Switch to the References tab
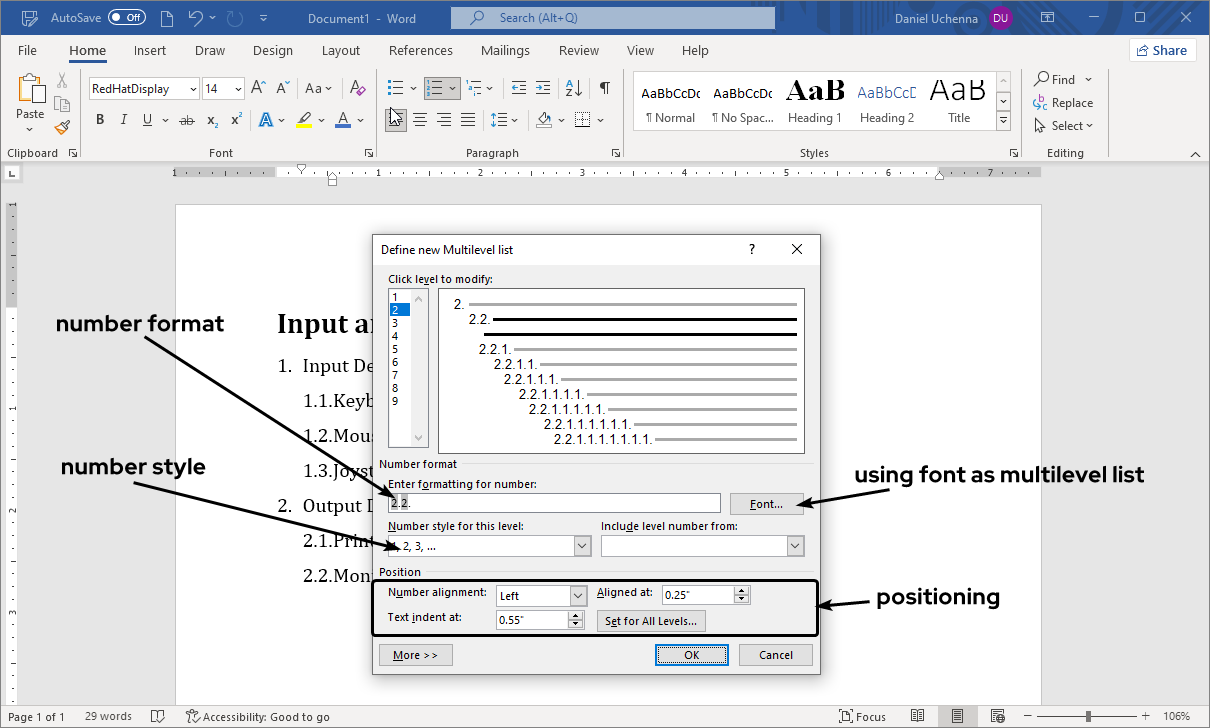 tap(420, 51)
